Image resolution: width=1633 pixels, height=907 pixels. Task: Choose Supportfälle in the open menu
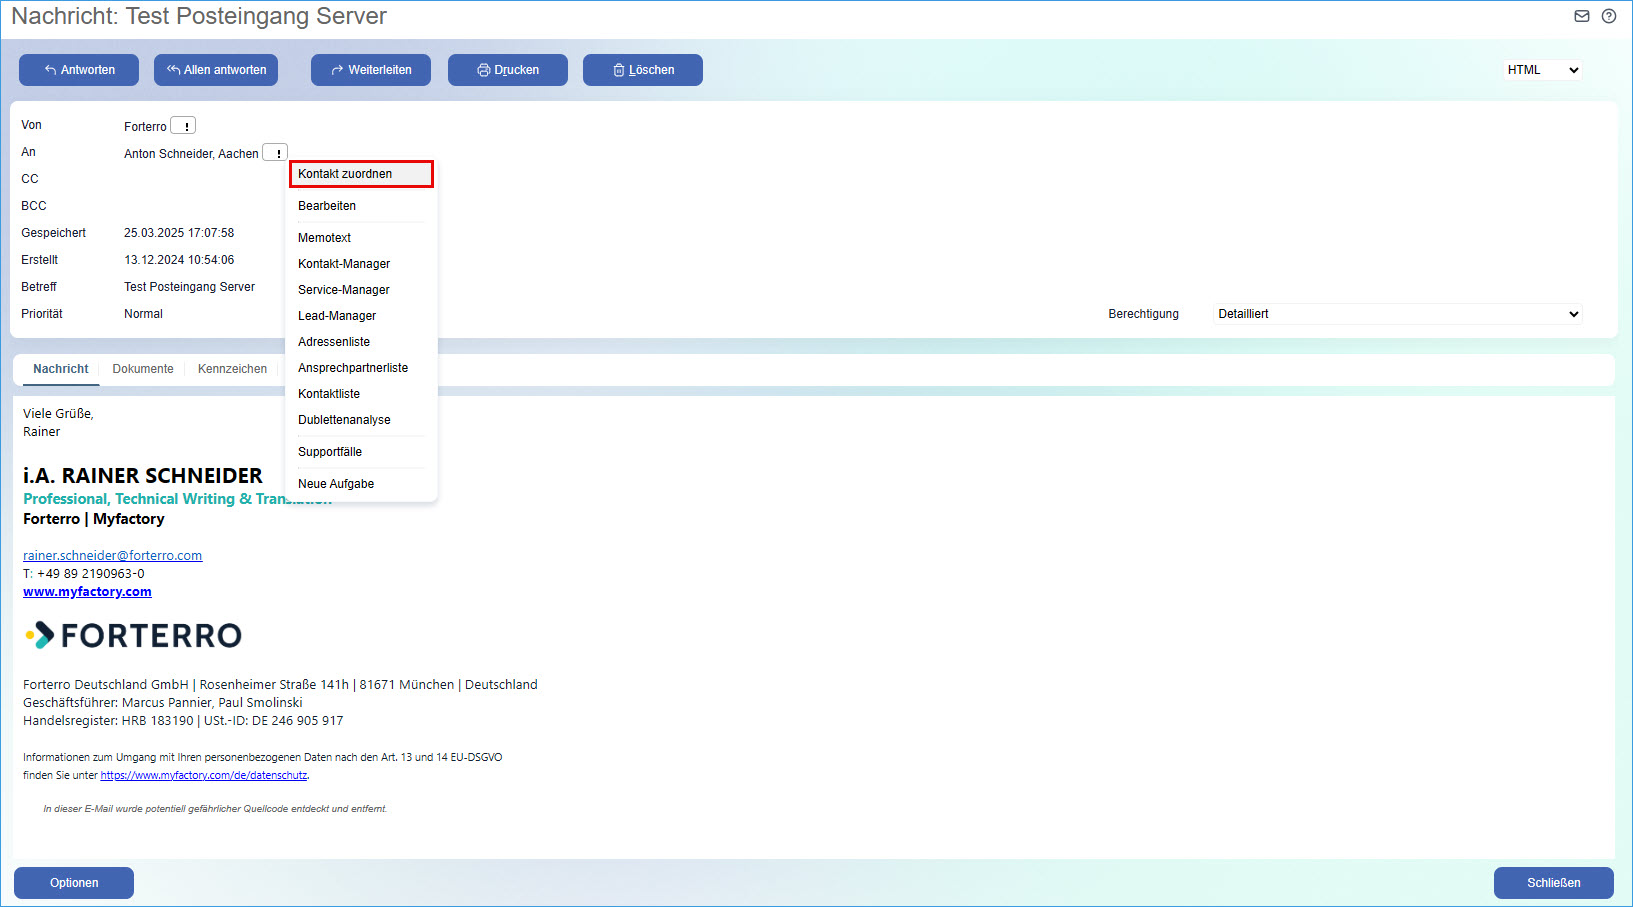click(x=330, y=451)
